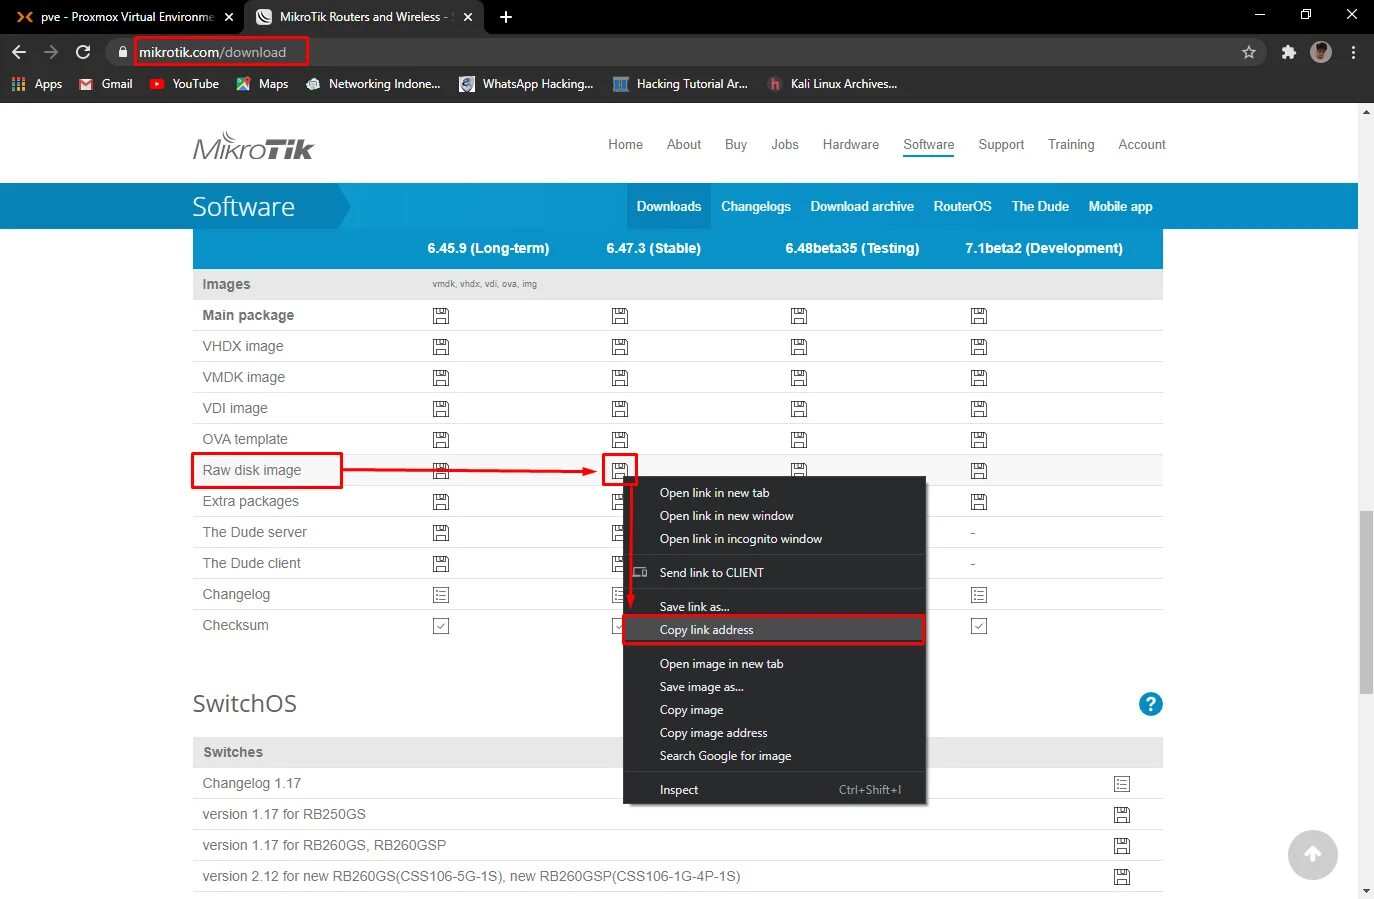
Task: Open Checksum for 6.45.9 Long-term
Action: 441,626
